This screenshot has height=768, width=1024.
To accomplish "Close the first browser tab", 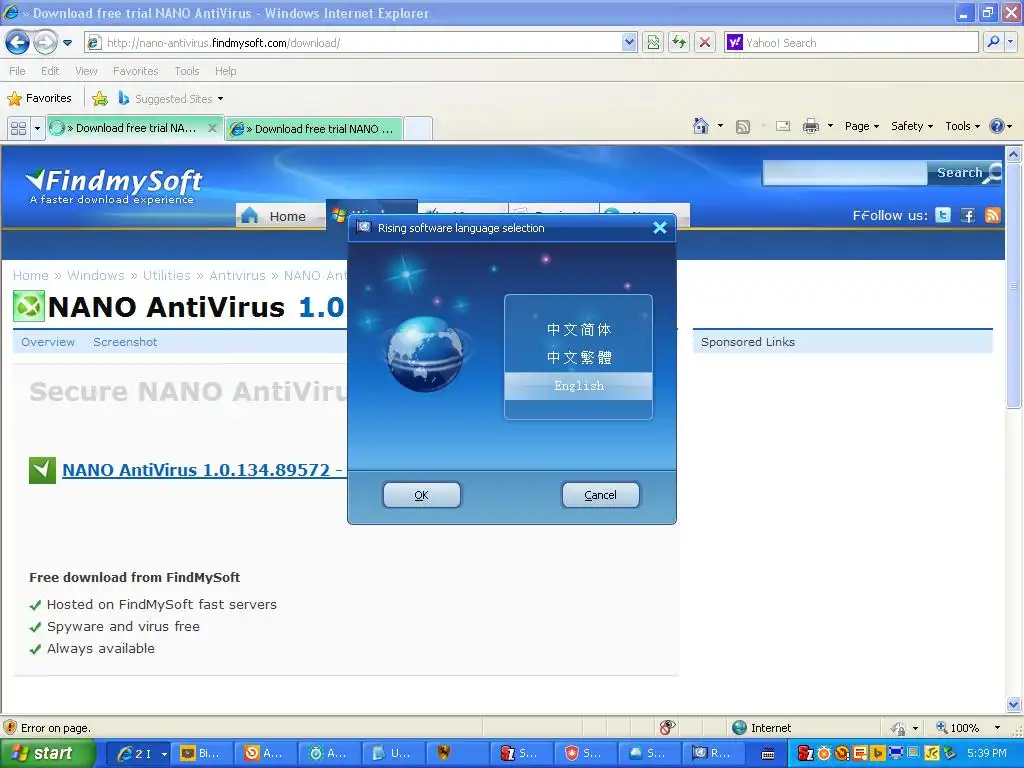I will 212,129.
